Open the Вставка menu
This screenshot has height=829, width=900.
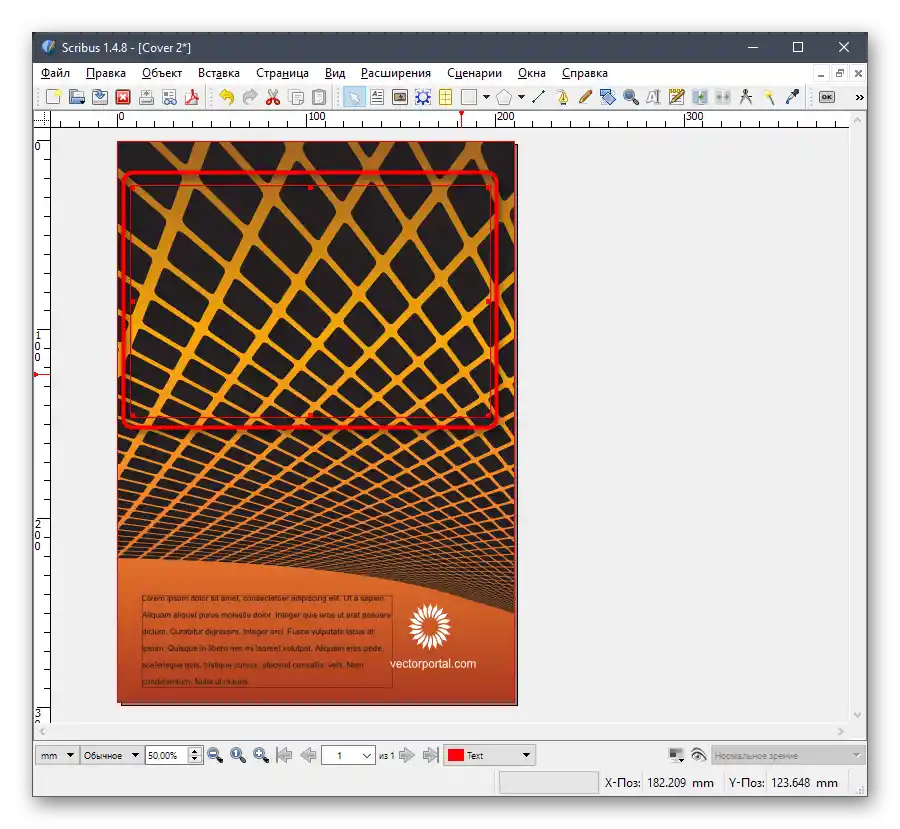click(x=218, y=73)
